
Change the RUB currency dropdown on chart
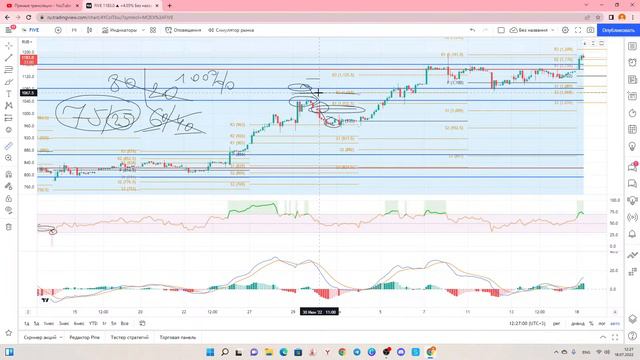point(27,42)
